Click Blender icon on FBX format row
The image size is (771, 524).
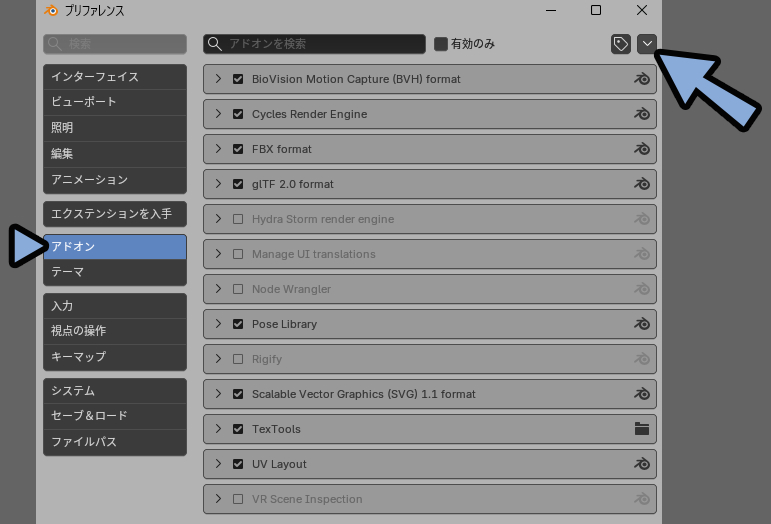pos(642,149)
